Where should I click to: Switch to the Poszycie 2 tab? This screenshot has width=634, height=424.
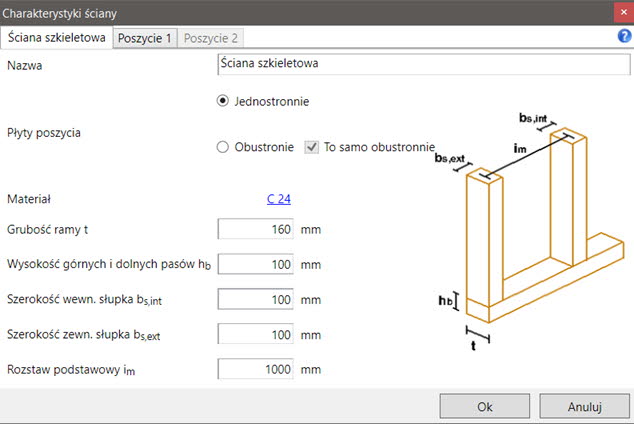(211, 38)
